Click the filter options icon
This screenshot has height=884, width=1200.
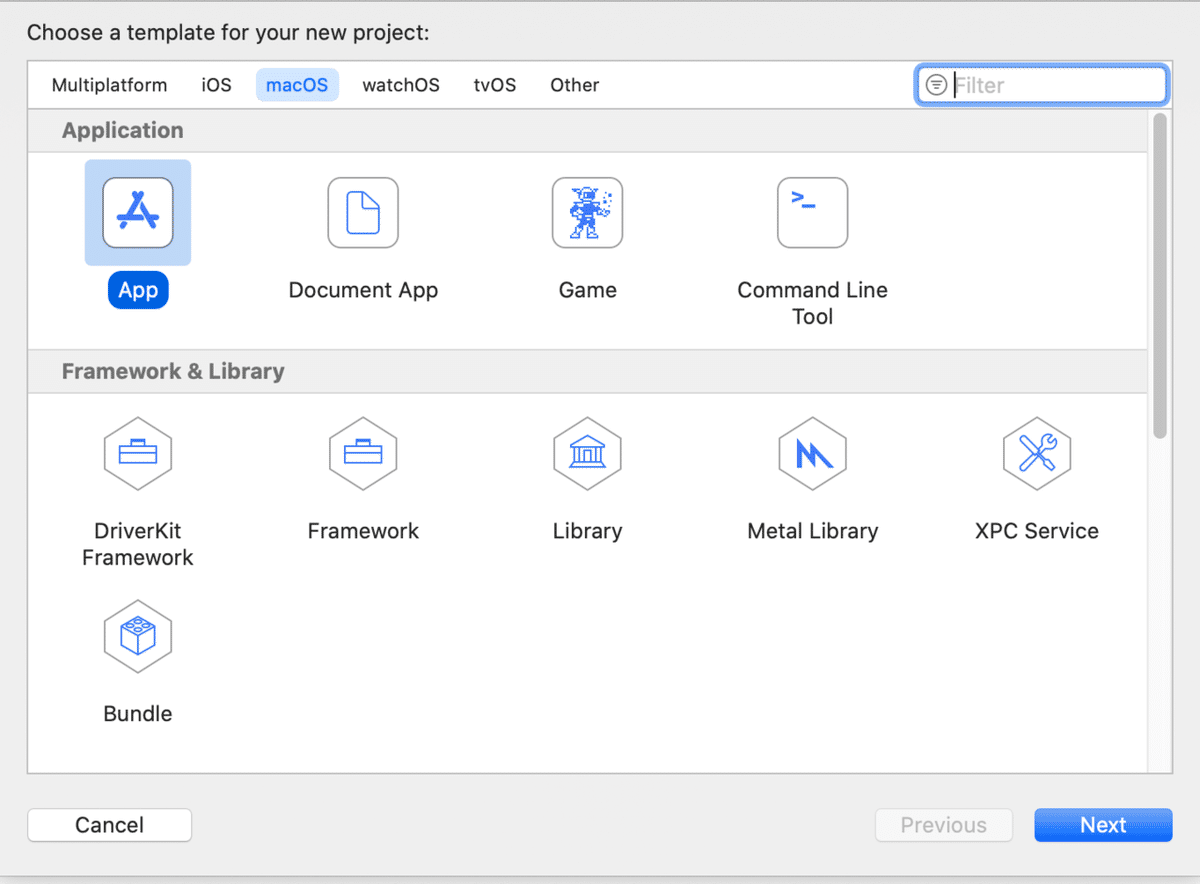tap(936, 85)
